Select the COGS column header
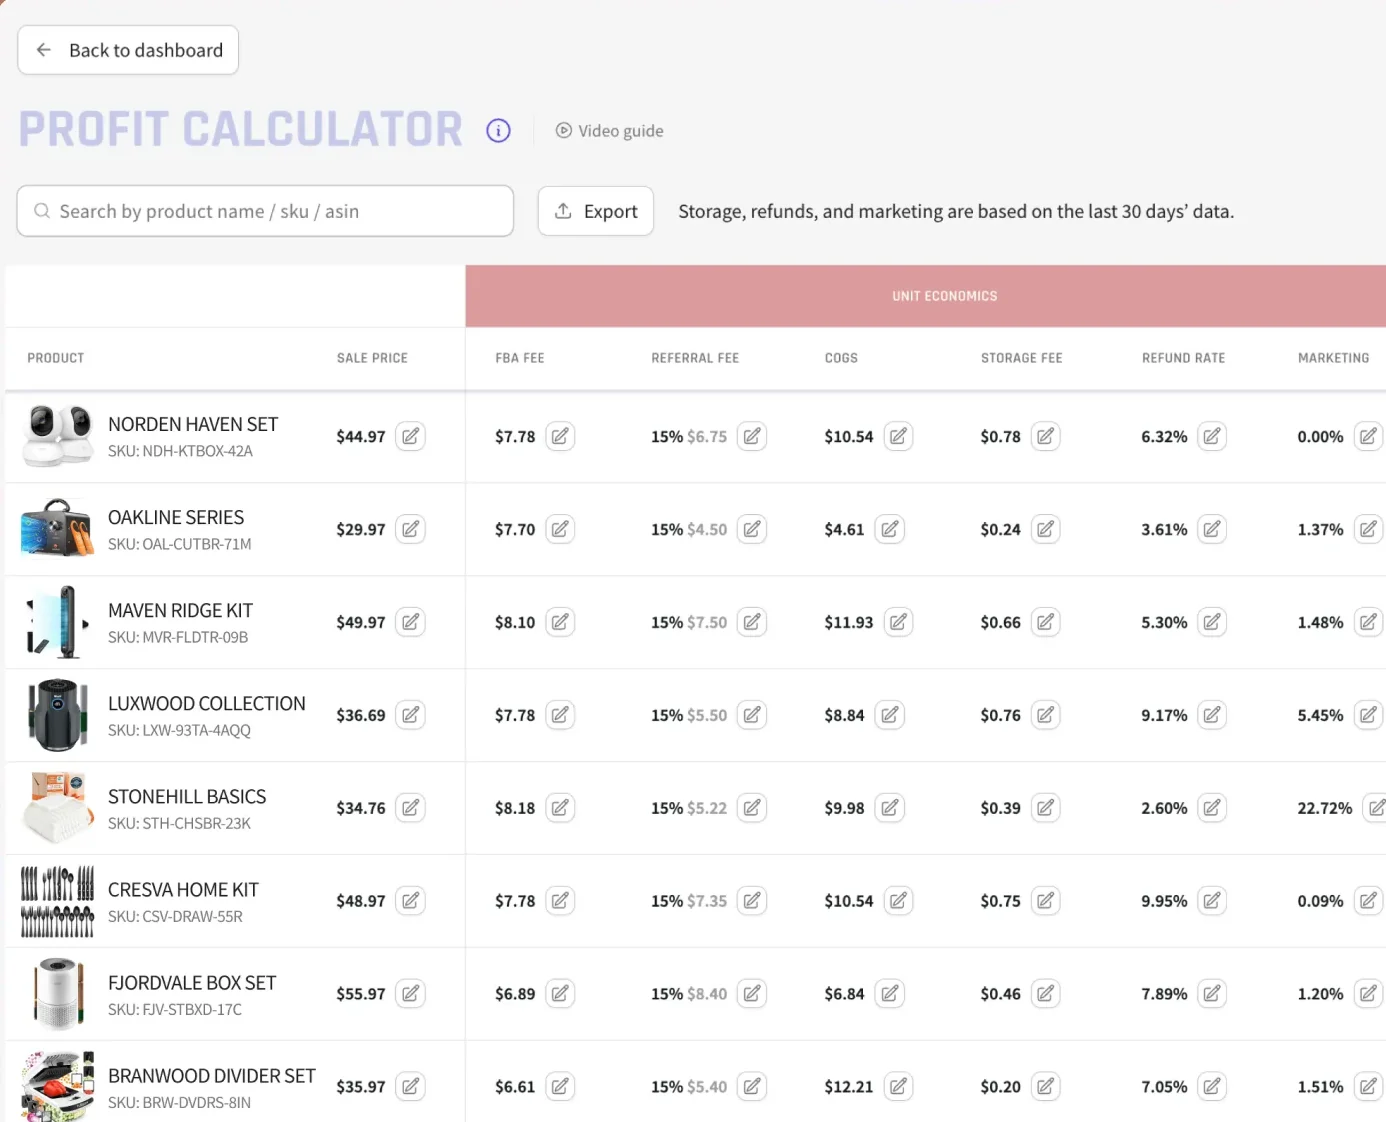Image resolution: width=1386 pixels, height=1122 pixels. [841, 358]
